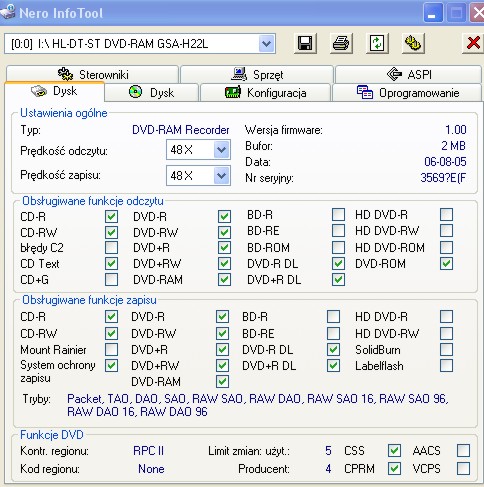This screenshot has height=487, width=484.
Task: Toggle the CD+G read checkbox
Action: tap(111, 280)
